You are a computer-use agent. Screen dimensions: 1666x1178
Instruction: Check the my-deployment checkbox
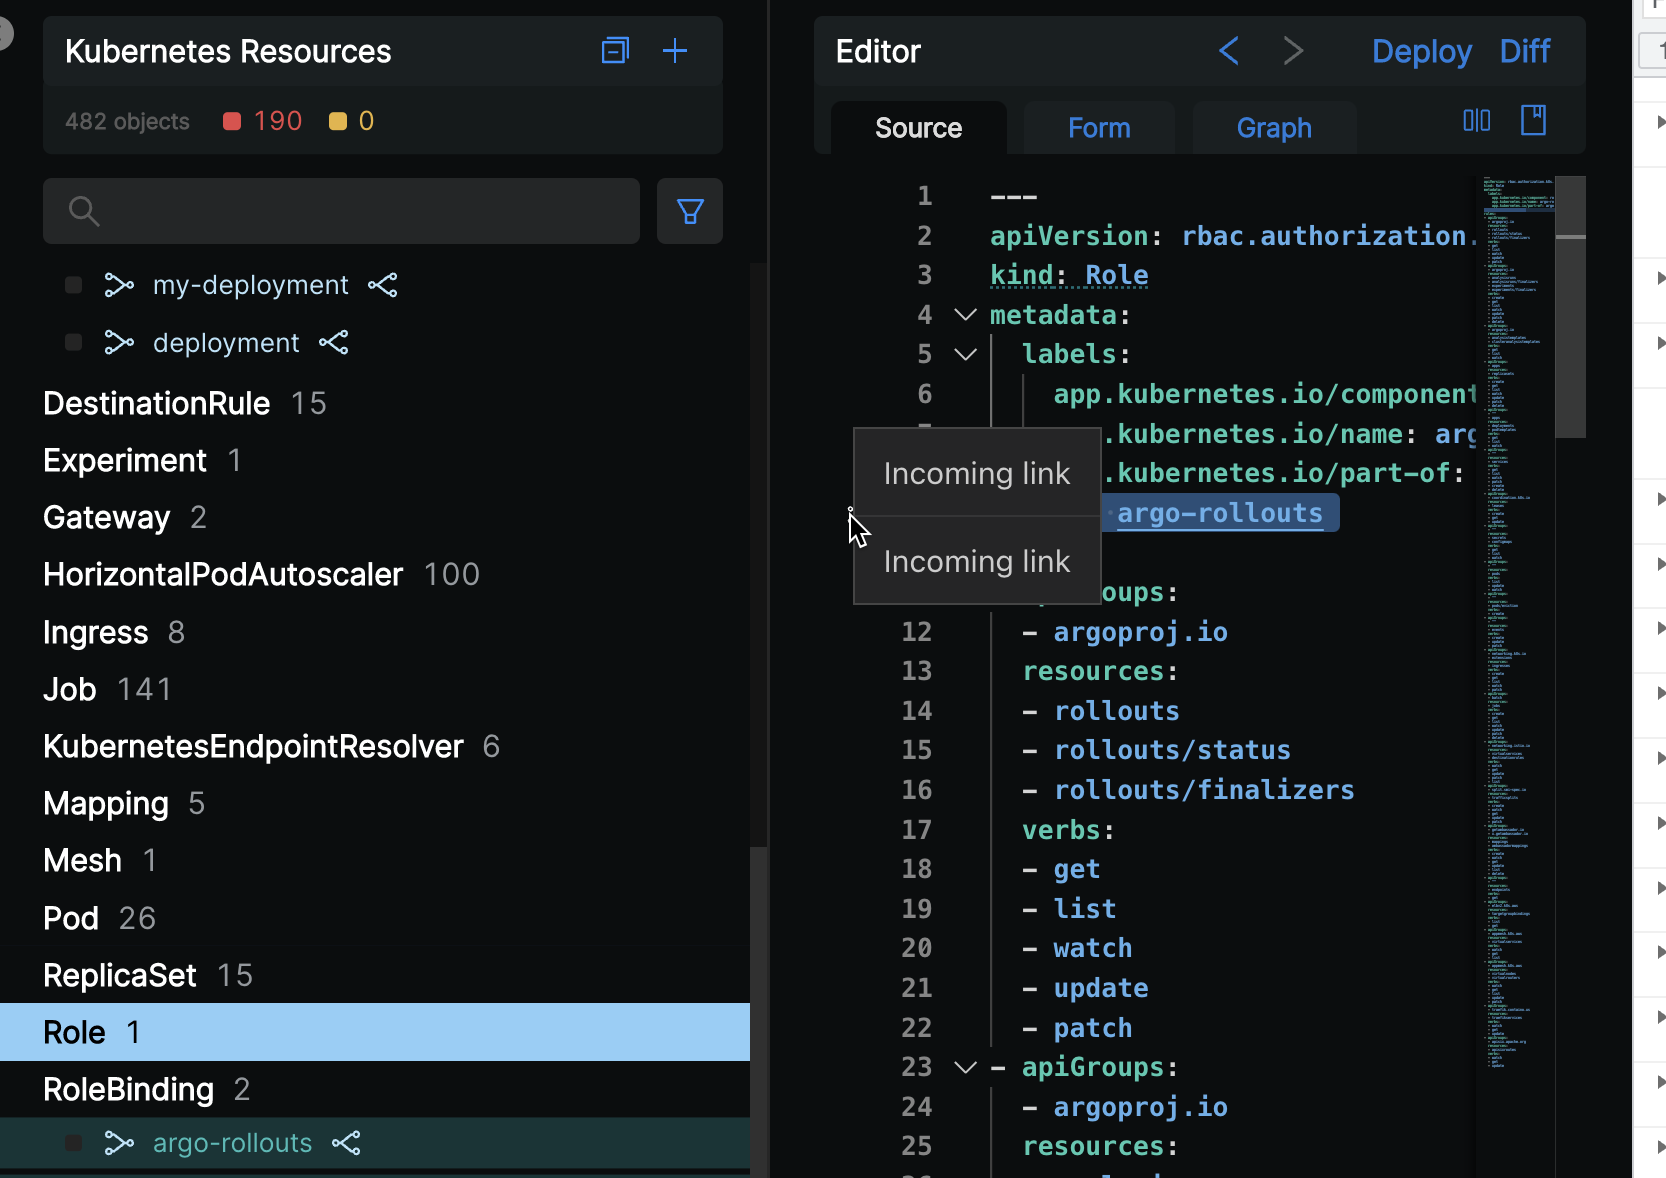[73, 285]
